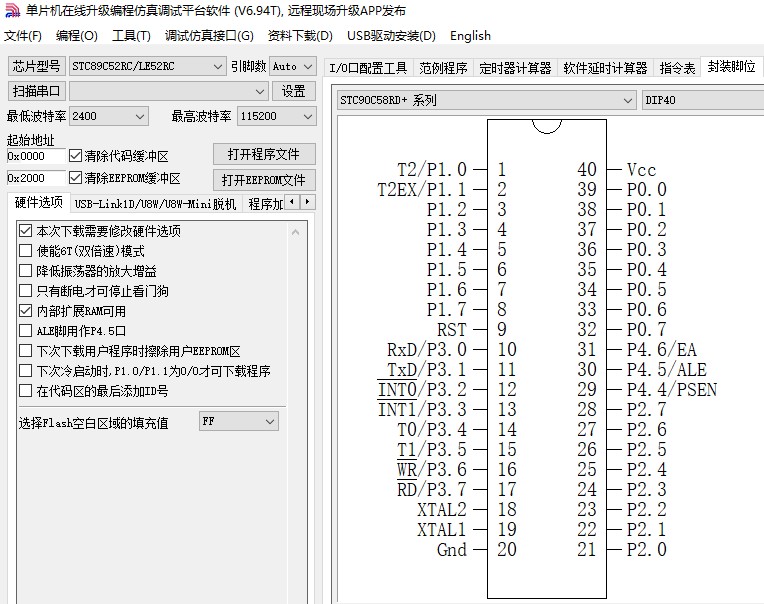
Task: Select the 硬件选项 tab
Action: pyautogui.click(x=39, y=203)
